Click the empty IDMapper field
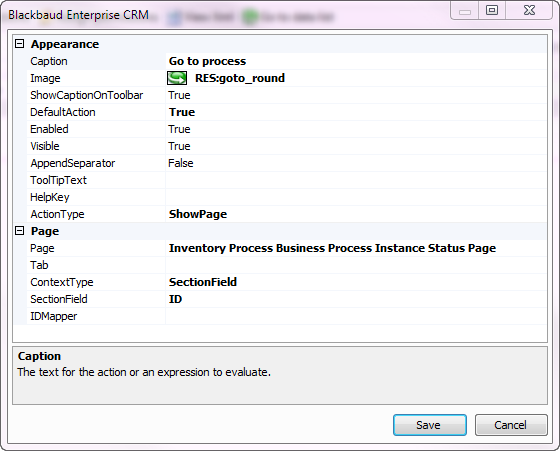Image resolution: width=560 pixels, height=451 pixels. pyautogui.click(x=356, y=316)
